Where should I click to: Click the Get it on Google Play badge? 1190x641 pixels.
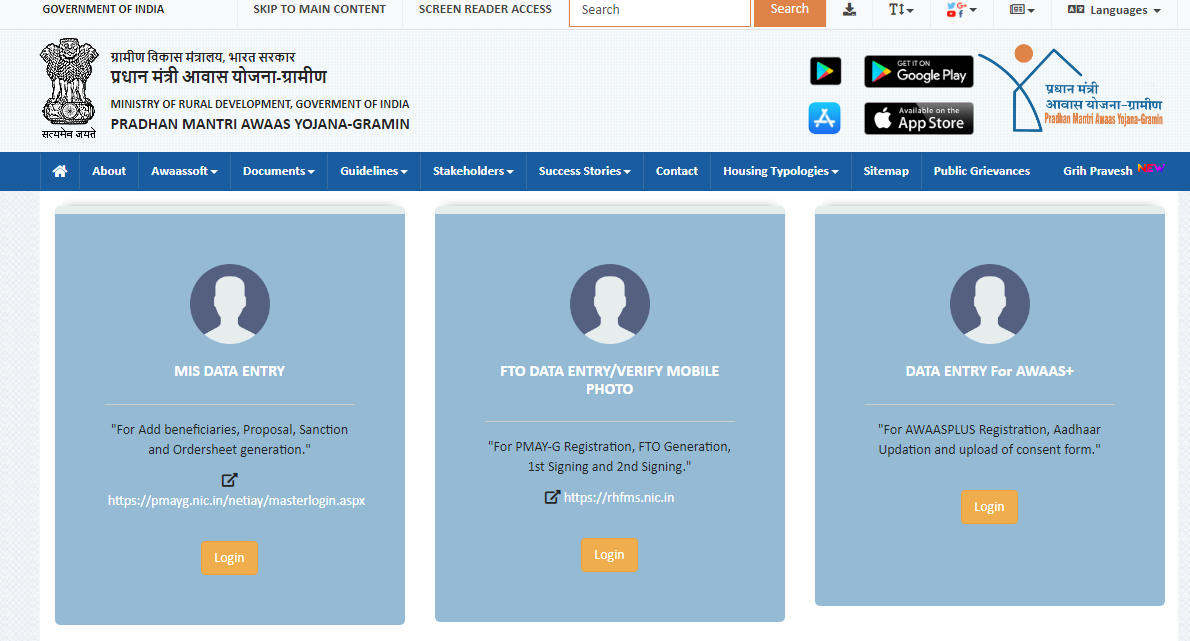[918, 71]
